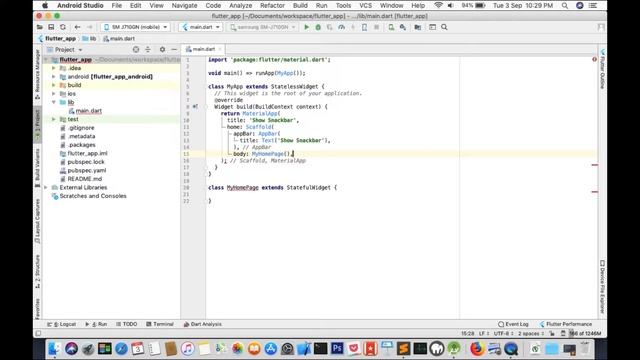Open the Analyze menu
640x360 pixels.
[240, 6]
